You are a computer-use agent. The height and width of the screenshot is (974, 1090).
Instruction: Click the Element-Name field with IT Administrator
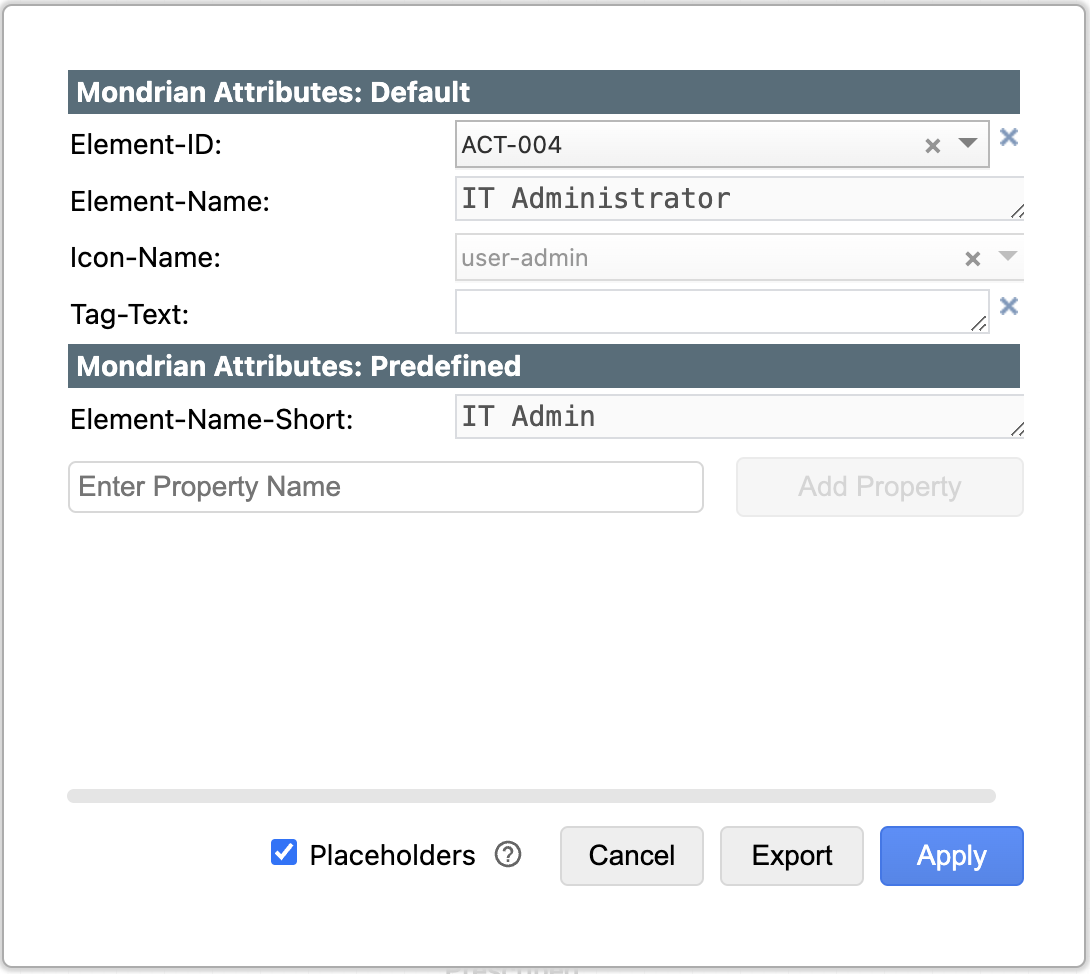click(735, 199)
